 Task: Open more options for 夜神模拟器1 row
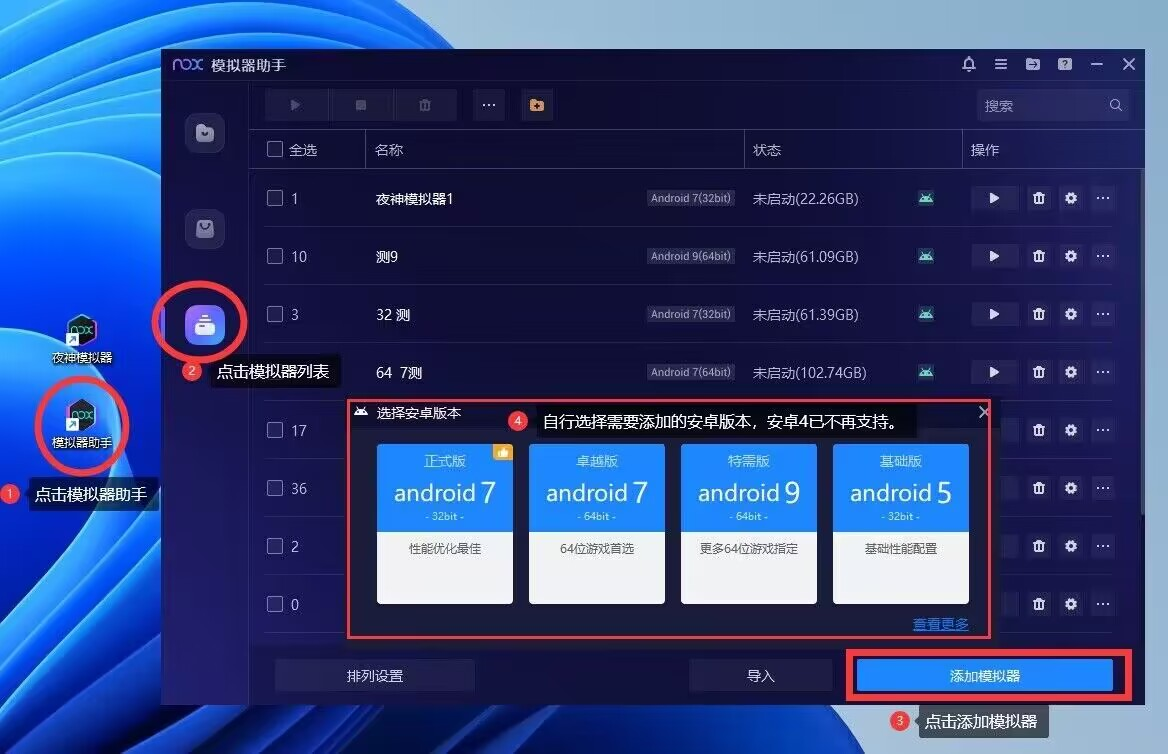[x=1103, y=198]
